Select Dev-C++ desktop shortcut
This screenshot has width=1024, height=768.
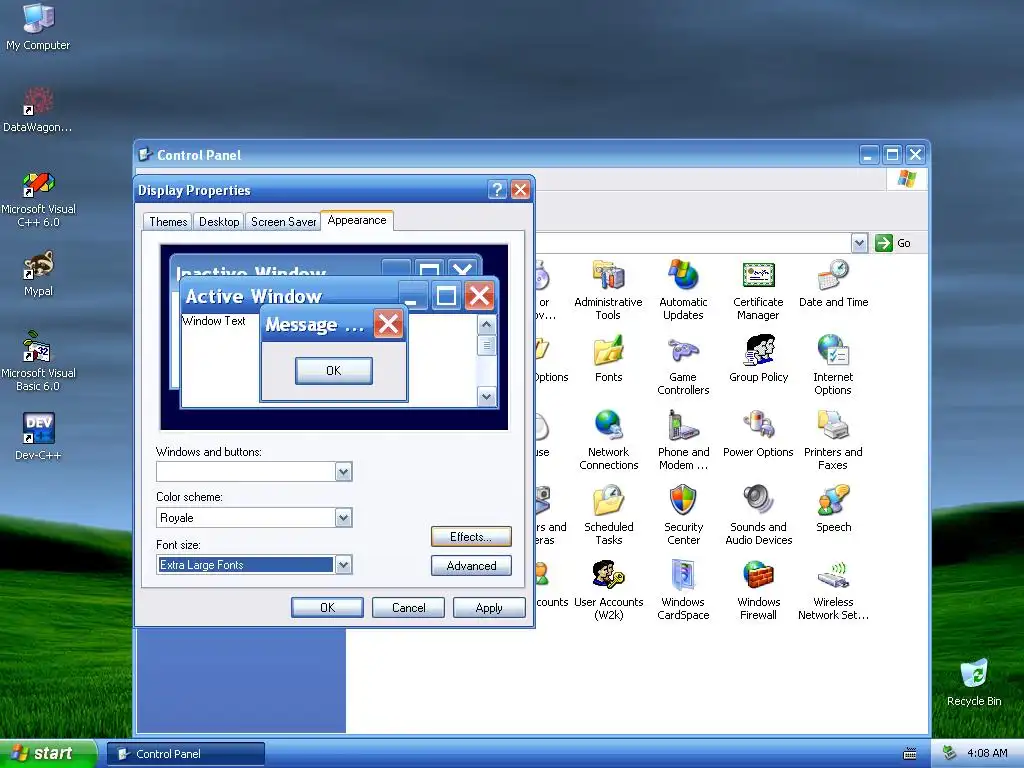click(38, 437)
